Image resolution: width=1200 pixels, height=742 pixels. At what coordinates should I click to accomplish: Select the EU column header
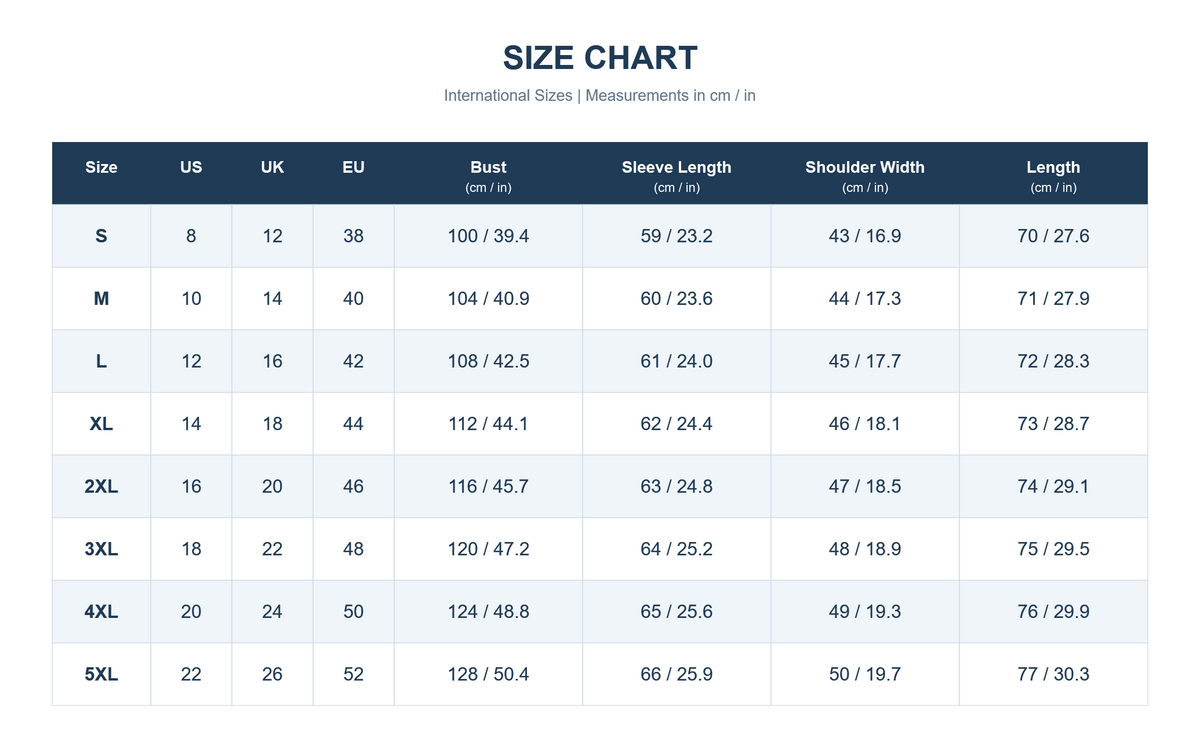tap(353, 174)
